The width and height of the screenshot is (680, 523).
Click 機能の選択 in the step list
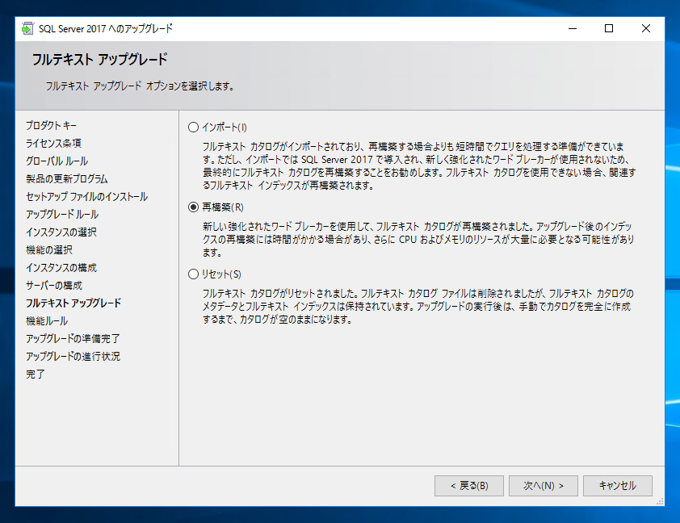click(x=49, y=250)
